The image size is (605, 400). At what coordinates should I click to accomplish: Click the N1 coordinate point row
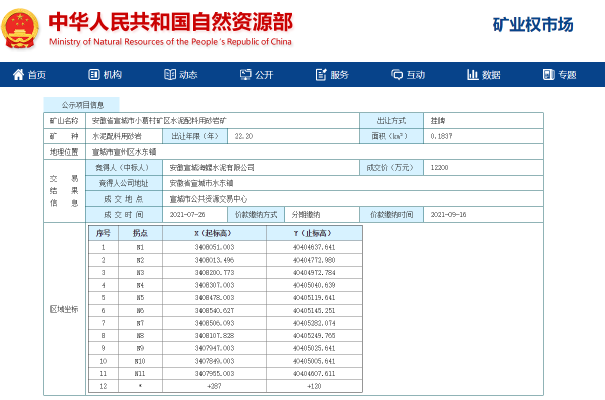(139, 246)
